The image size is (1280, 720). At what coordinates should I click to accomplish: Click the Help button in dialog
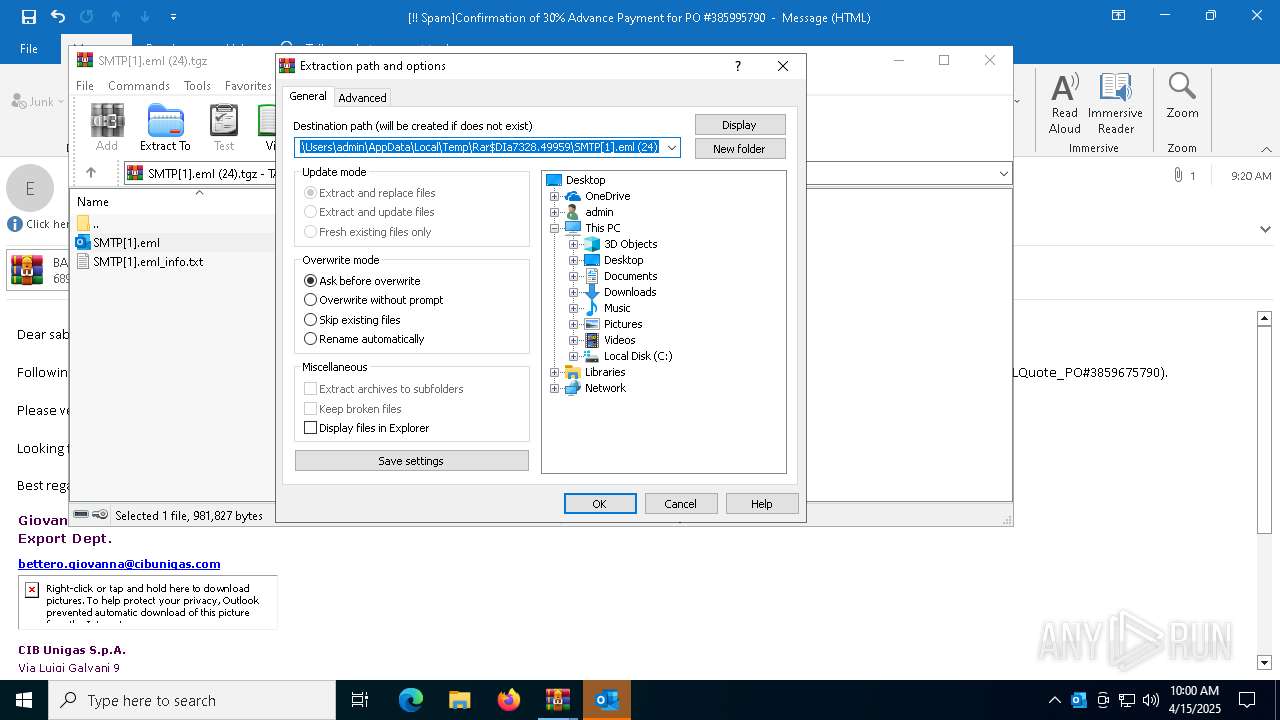(x=762, y=504)
